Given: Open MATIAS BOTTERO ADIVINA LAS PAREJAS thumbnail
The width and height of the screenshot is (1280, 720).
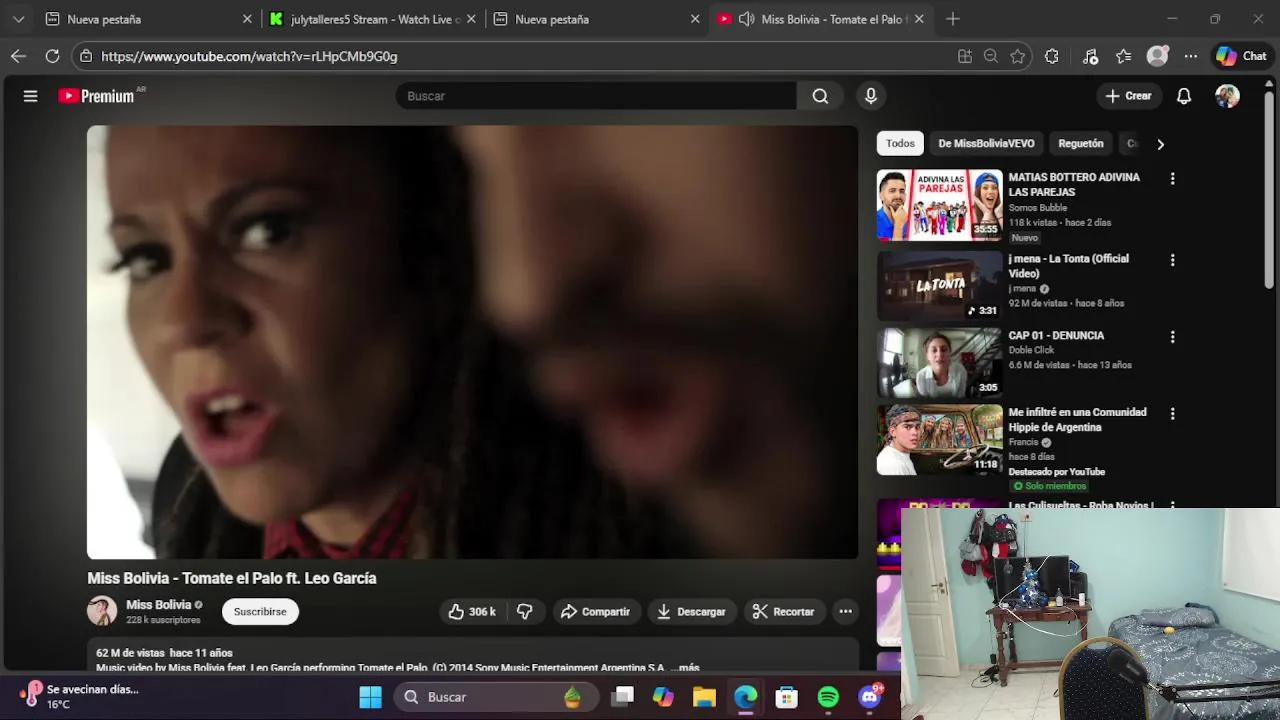Looking at the screenshot, I should pos(939,205).
